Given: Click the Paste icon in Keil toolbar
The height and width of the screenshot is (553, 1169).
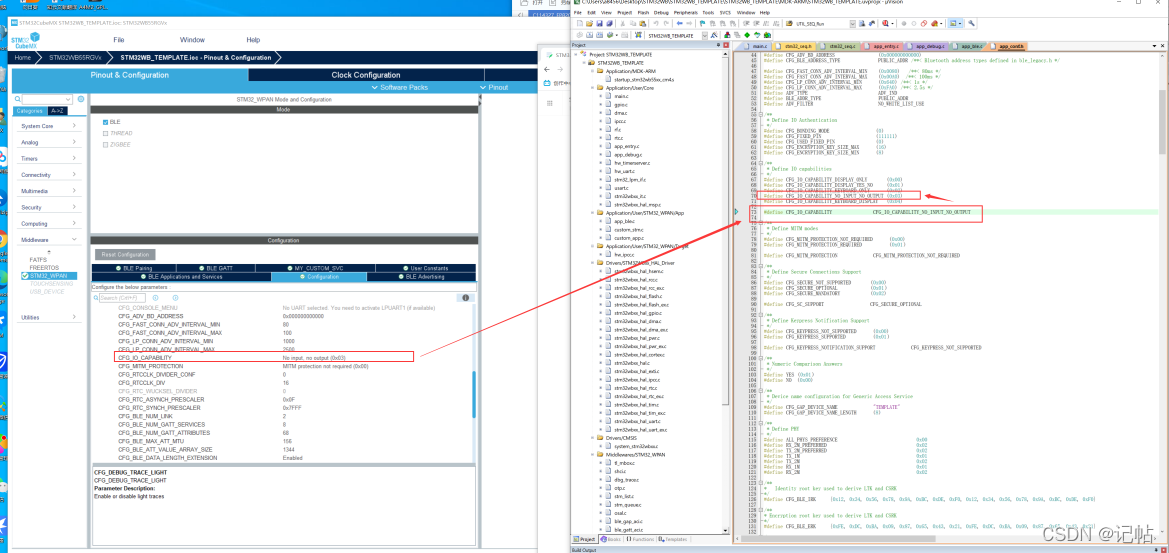Looking at the screenshot, I should point(643,24).
